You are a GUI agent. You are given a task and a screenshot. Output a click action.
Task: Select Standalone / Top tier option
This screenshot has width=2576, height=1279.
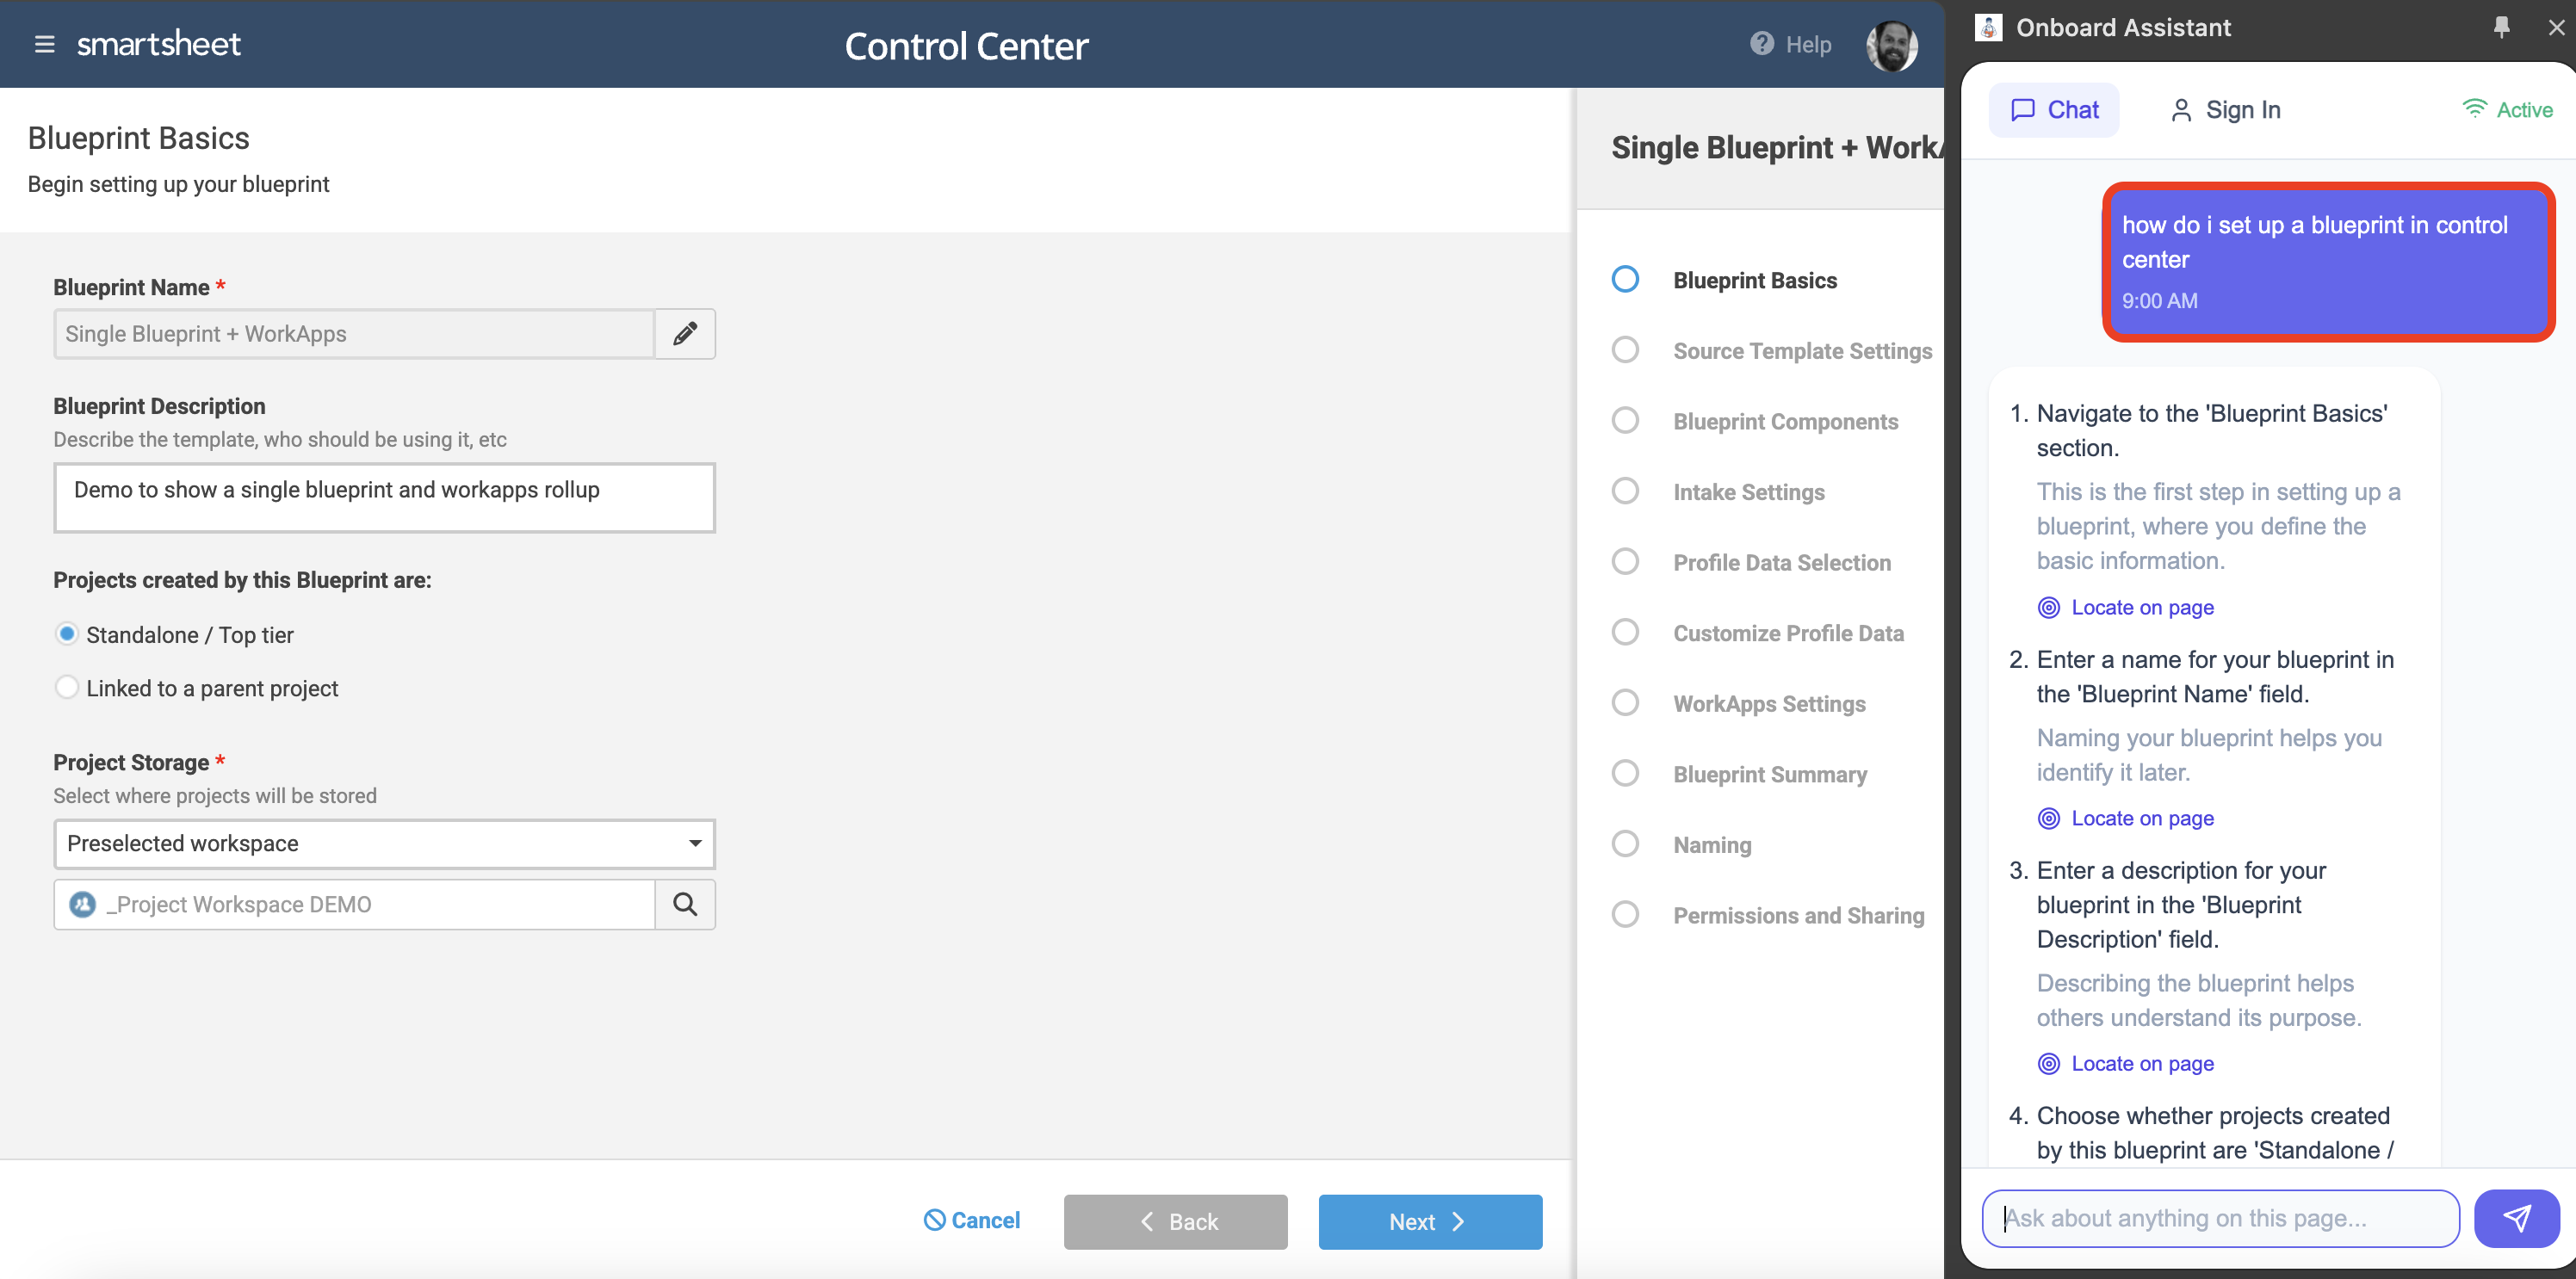click(67, 634)
